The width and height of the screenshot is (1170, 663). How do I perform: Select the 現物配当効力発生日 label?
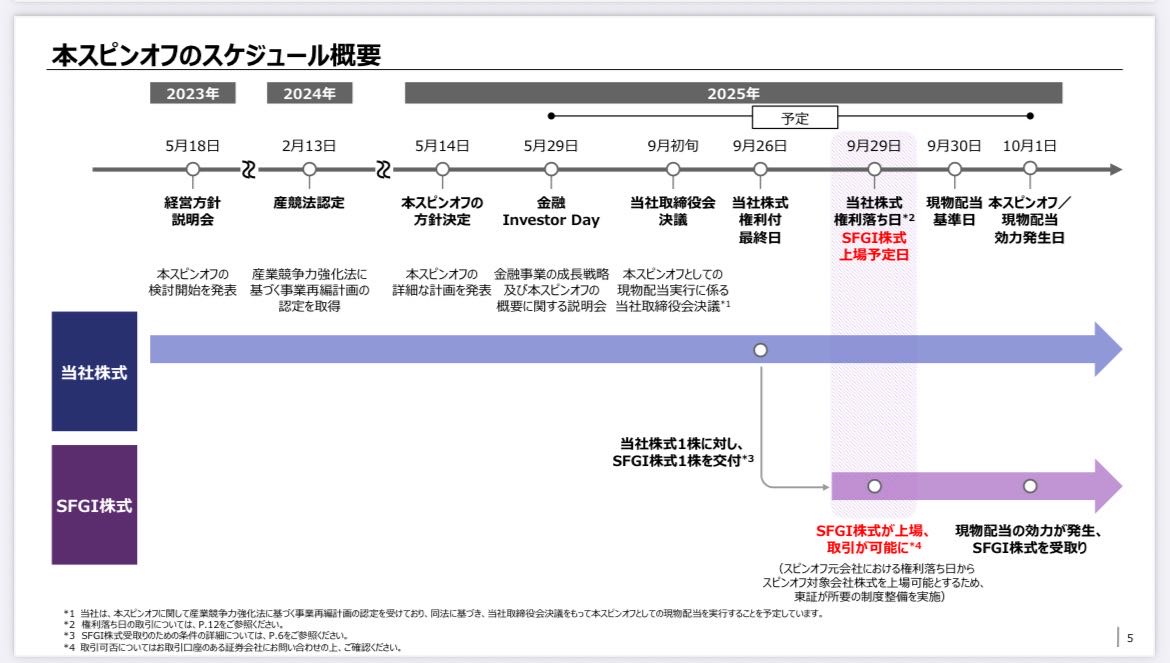click(1030, 220)
